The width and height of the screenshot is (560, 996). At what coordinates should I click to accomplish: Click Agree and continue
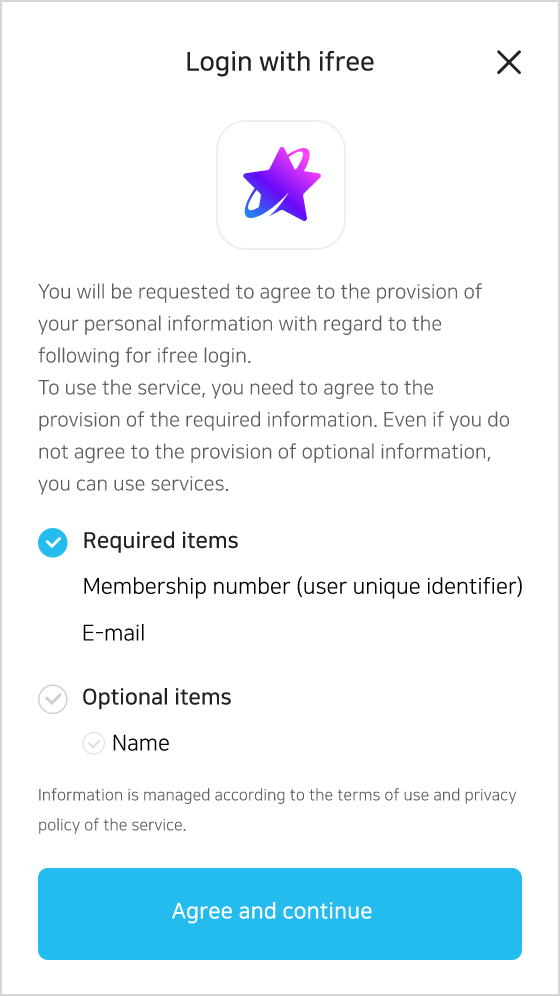(280, 913)
